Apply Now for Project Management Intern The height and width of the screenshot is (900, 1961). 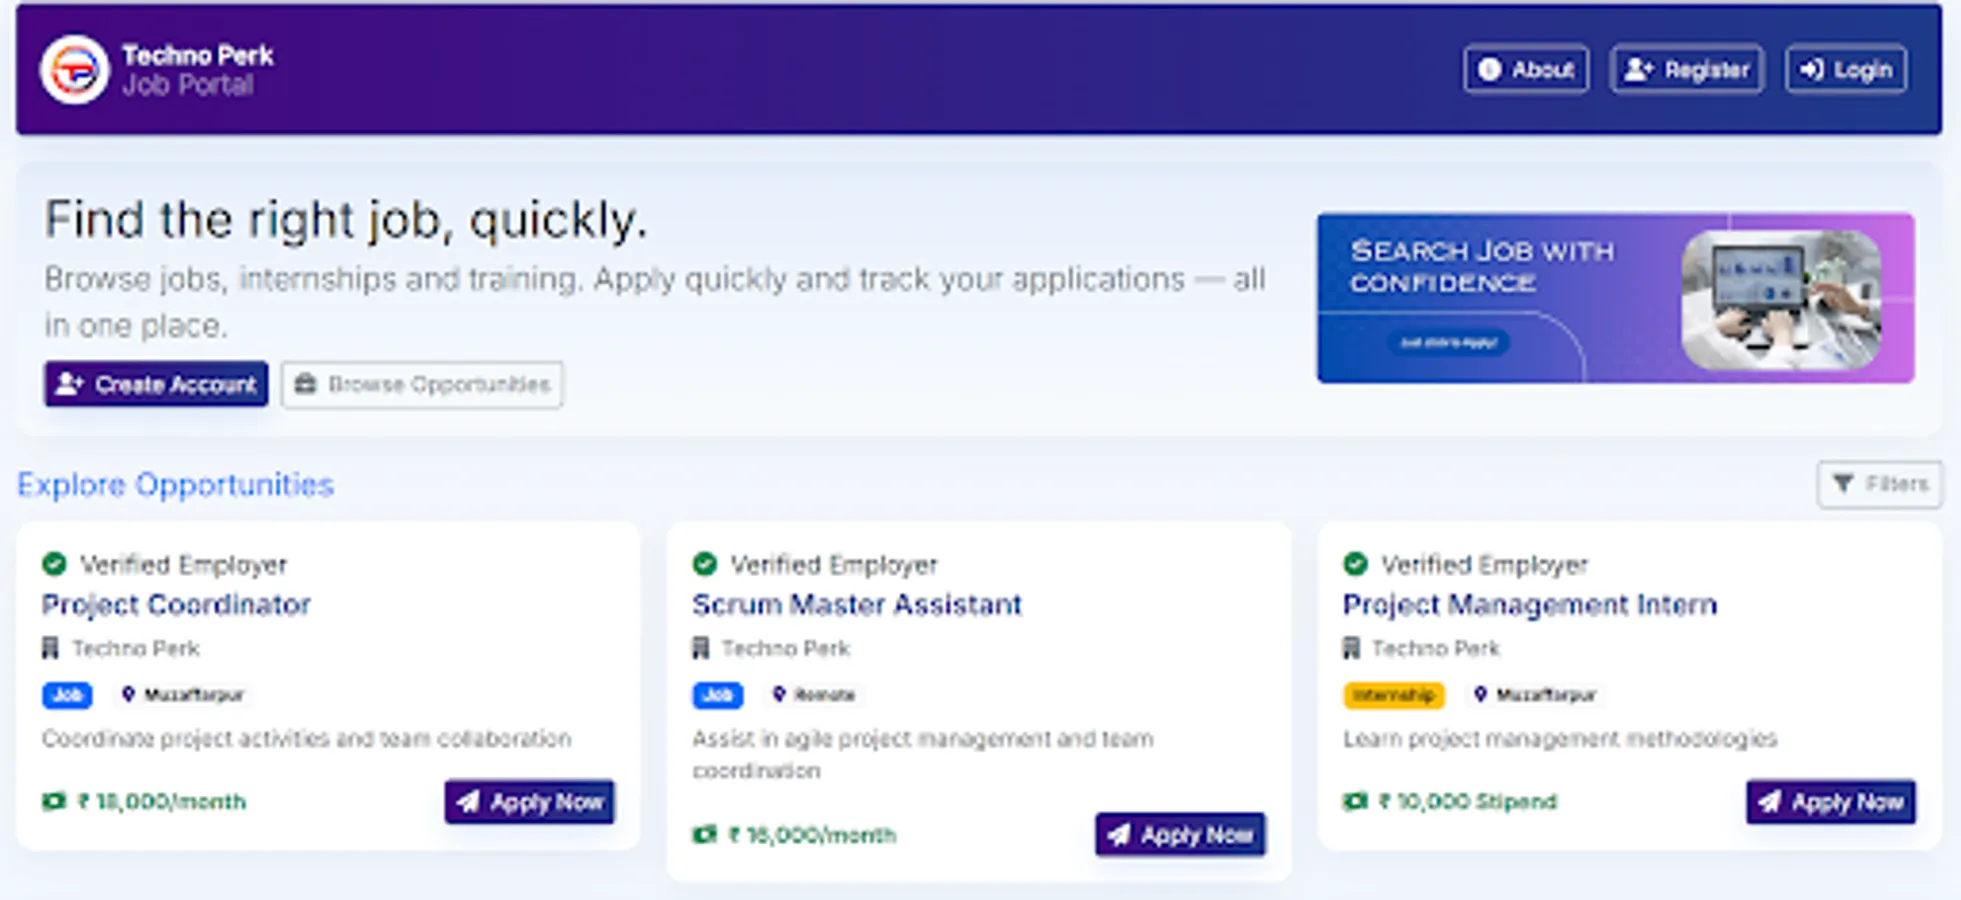tap(1831, 802)
